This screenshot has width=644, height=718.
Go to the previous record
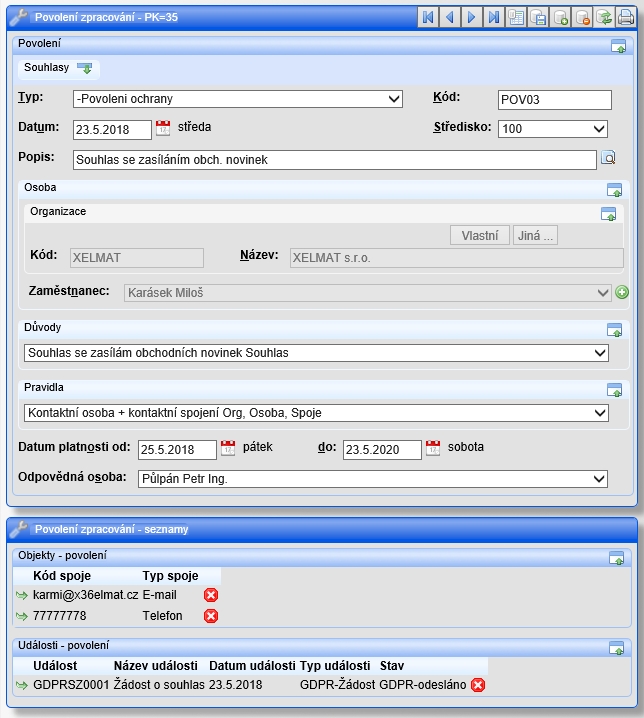click(x=450, y=18)
